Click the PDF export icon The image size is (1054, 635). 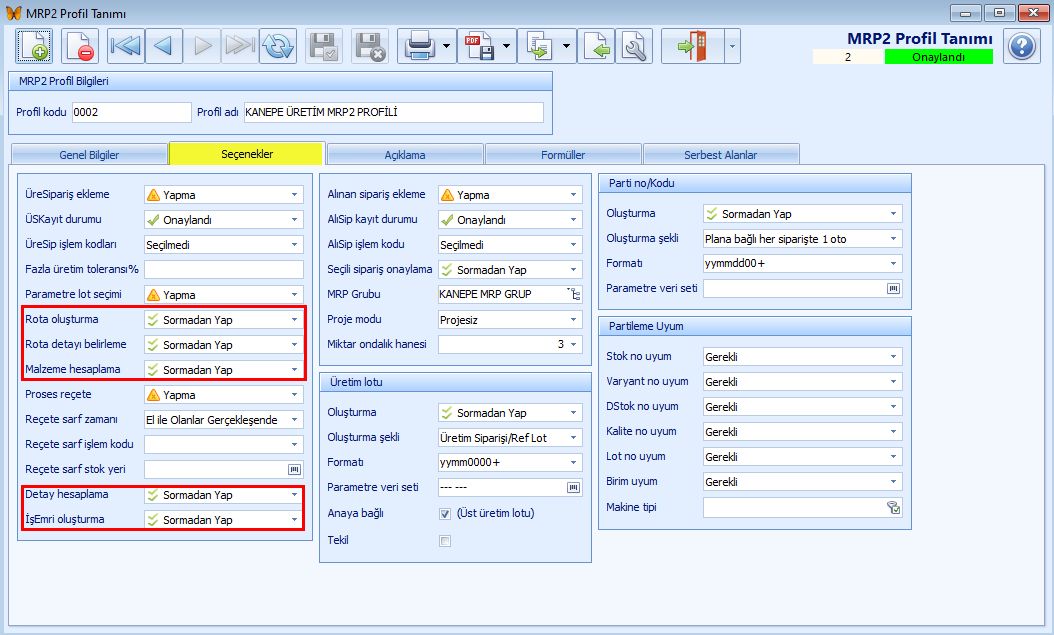(x=479, y=46)
